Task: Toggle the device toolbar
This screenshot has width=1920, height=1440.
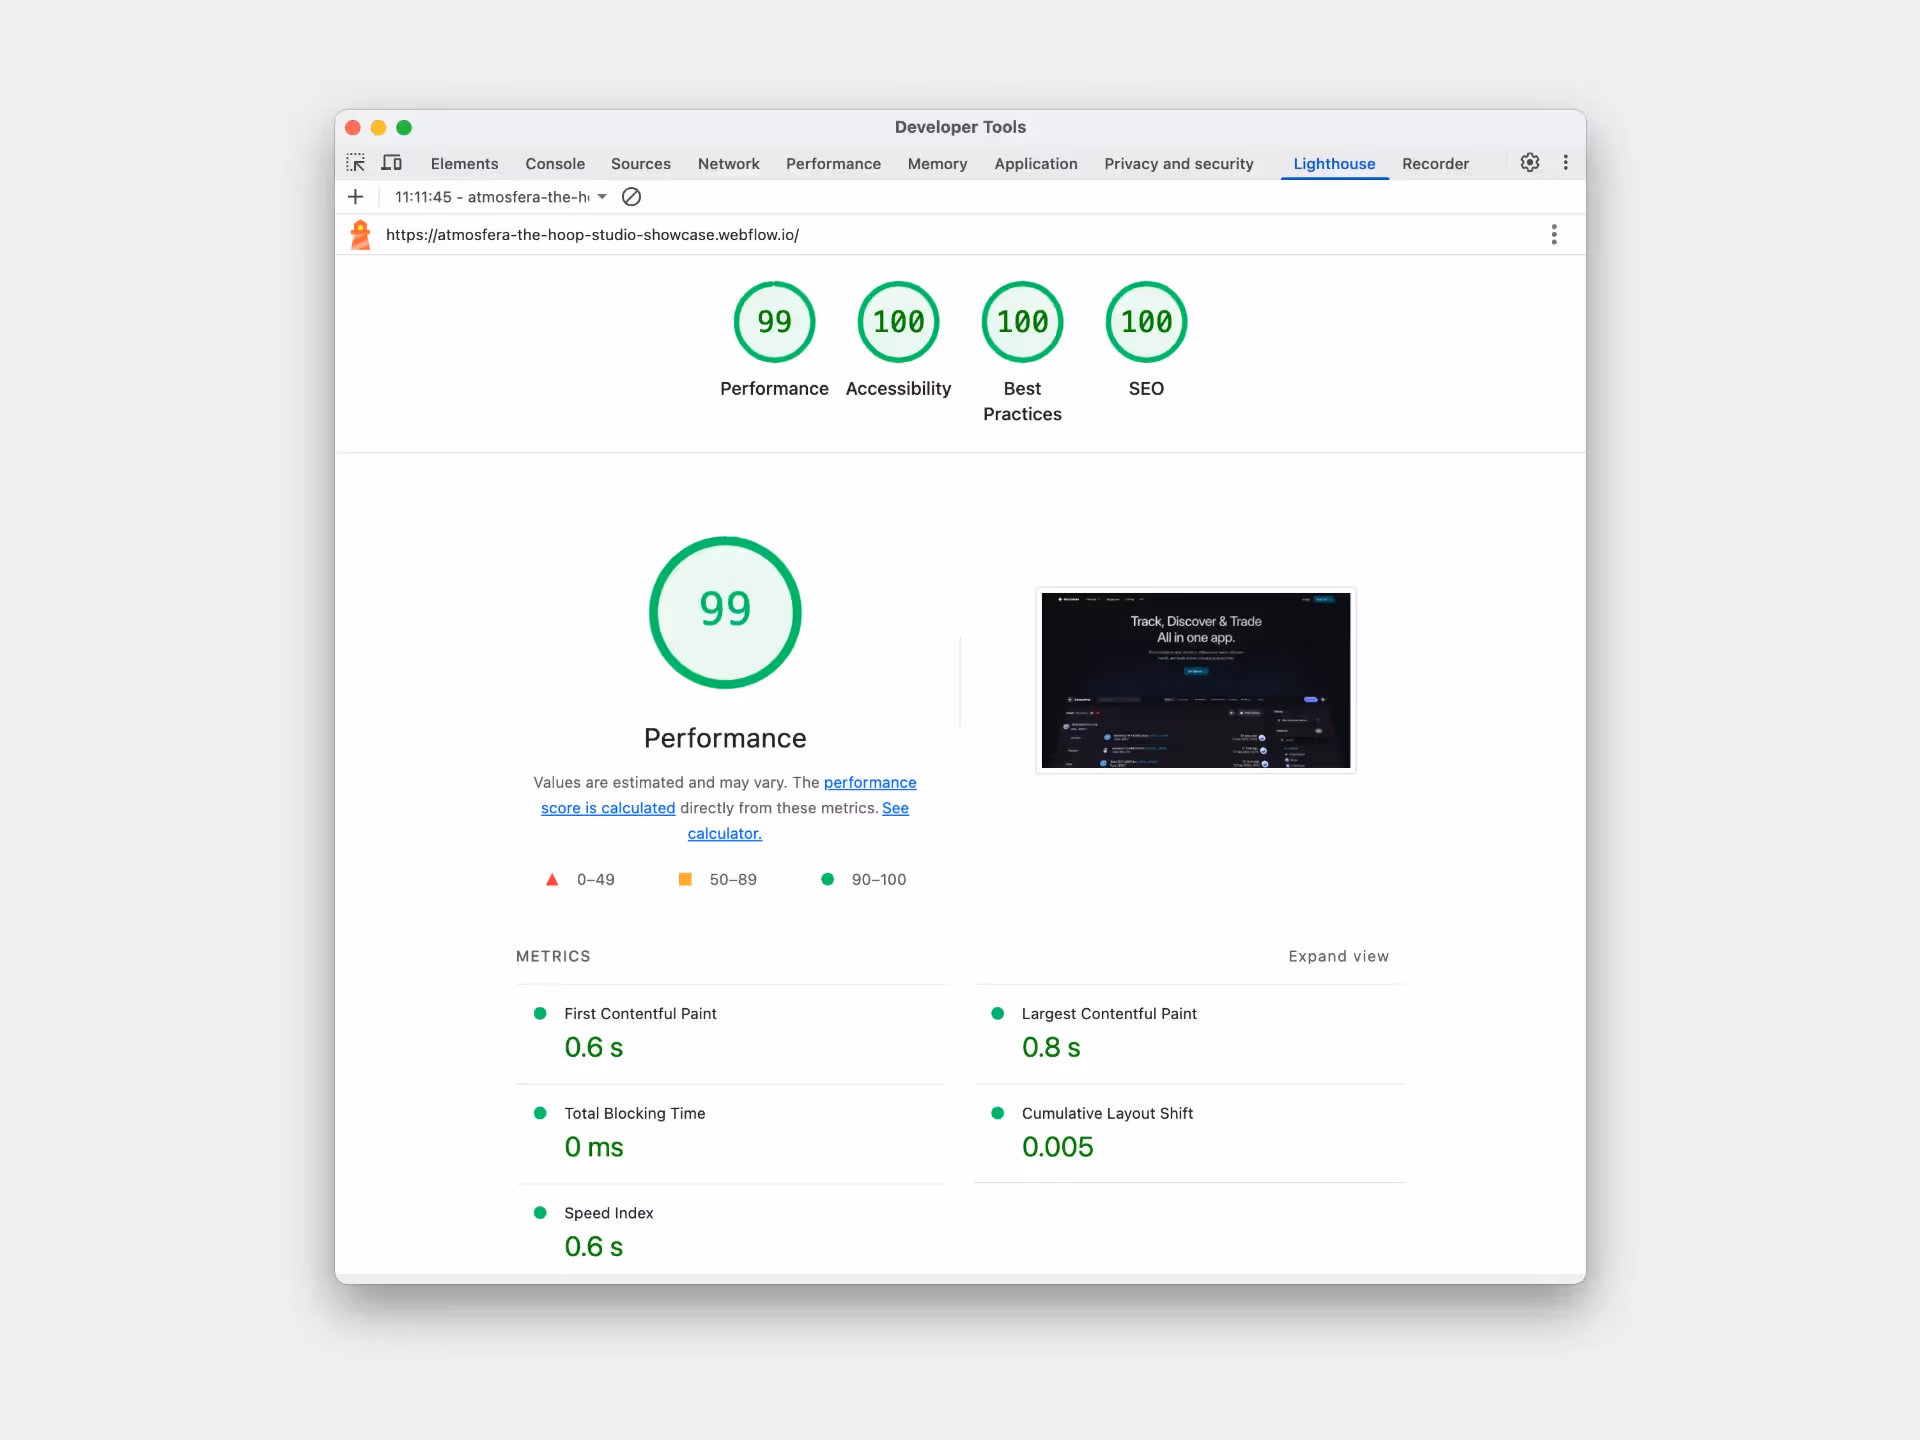Action: point(391,162)
